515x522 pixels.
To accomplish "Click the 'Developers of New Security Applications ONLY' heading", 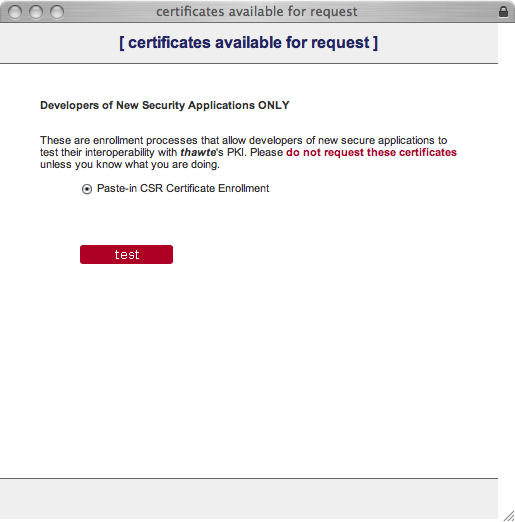I will point(165,105).
